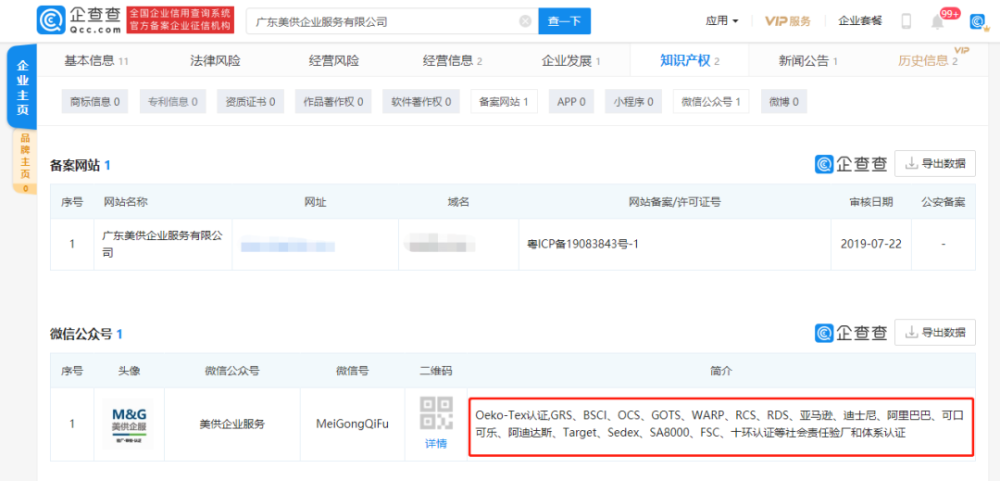View the WeChat QR code for MeiGongQiFu

pyautogui.click(x=436, y=413)
